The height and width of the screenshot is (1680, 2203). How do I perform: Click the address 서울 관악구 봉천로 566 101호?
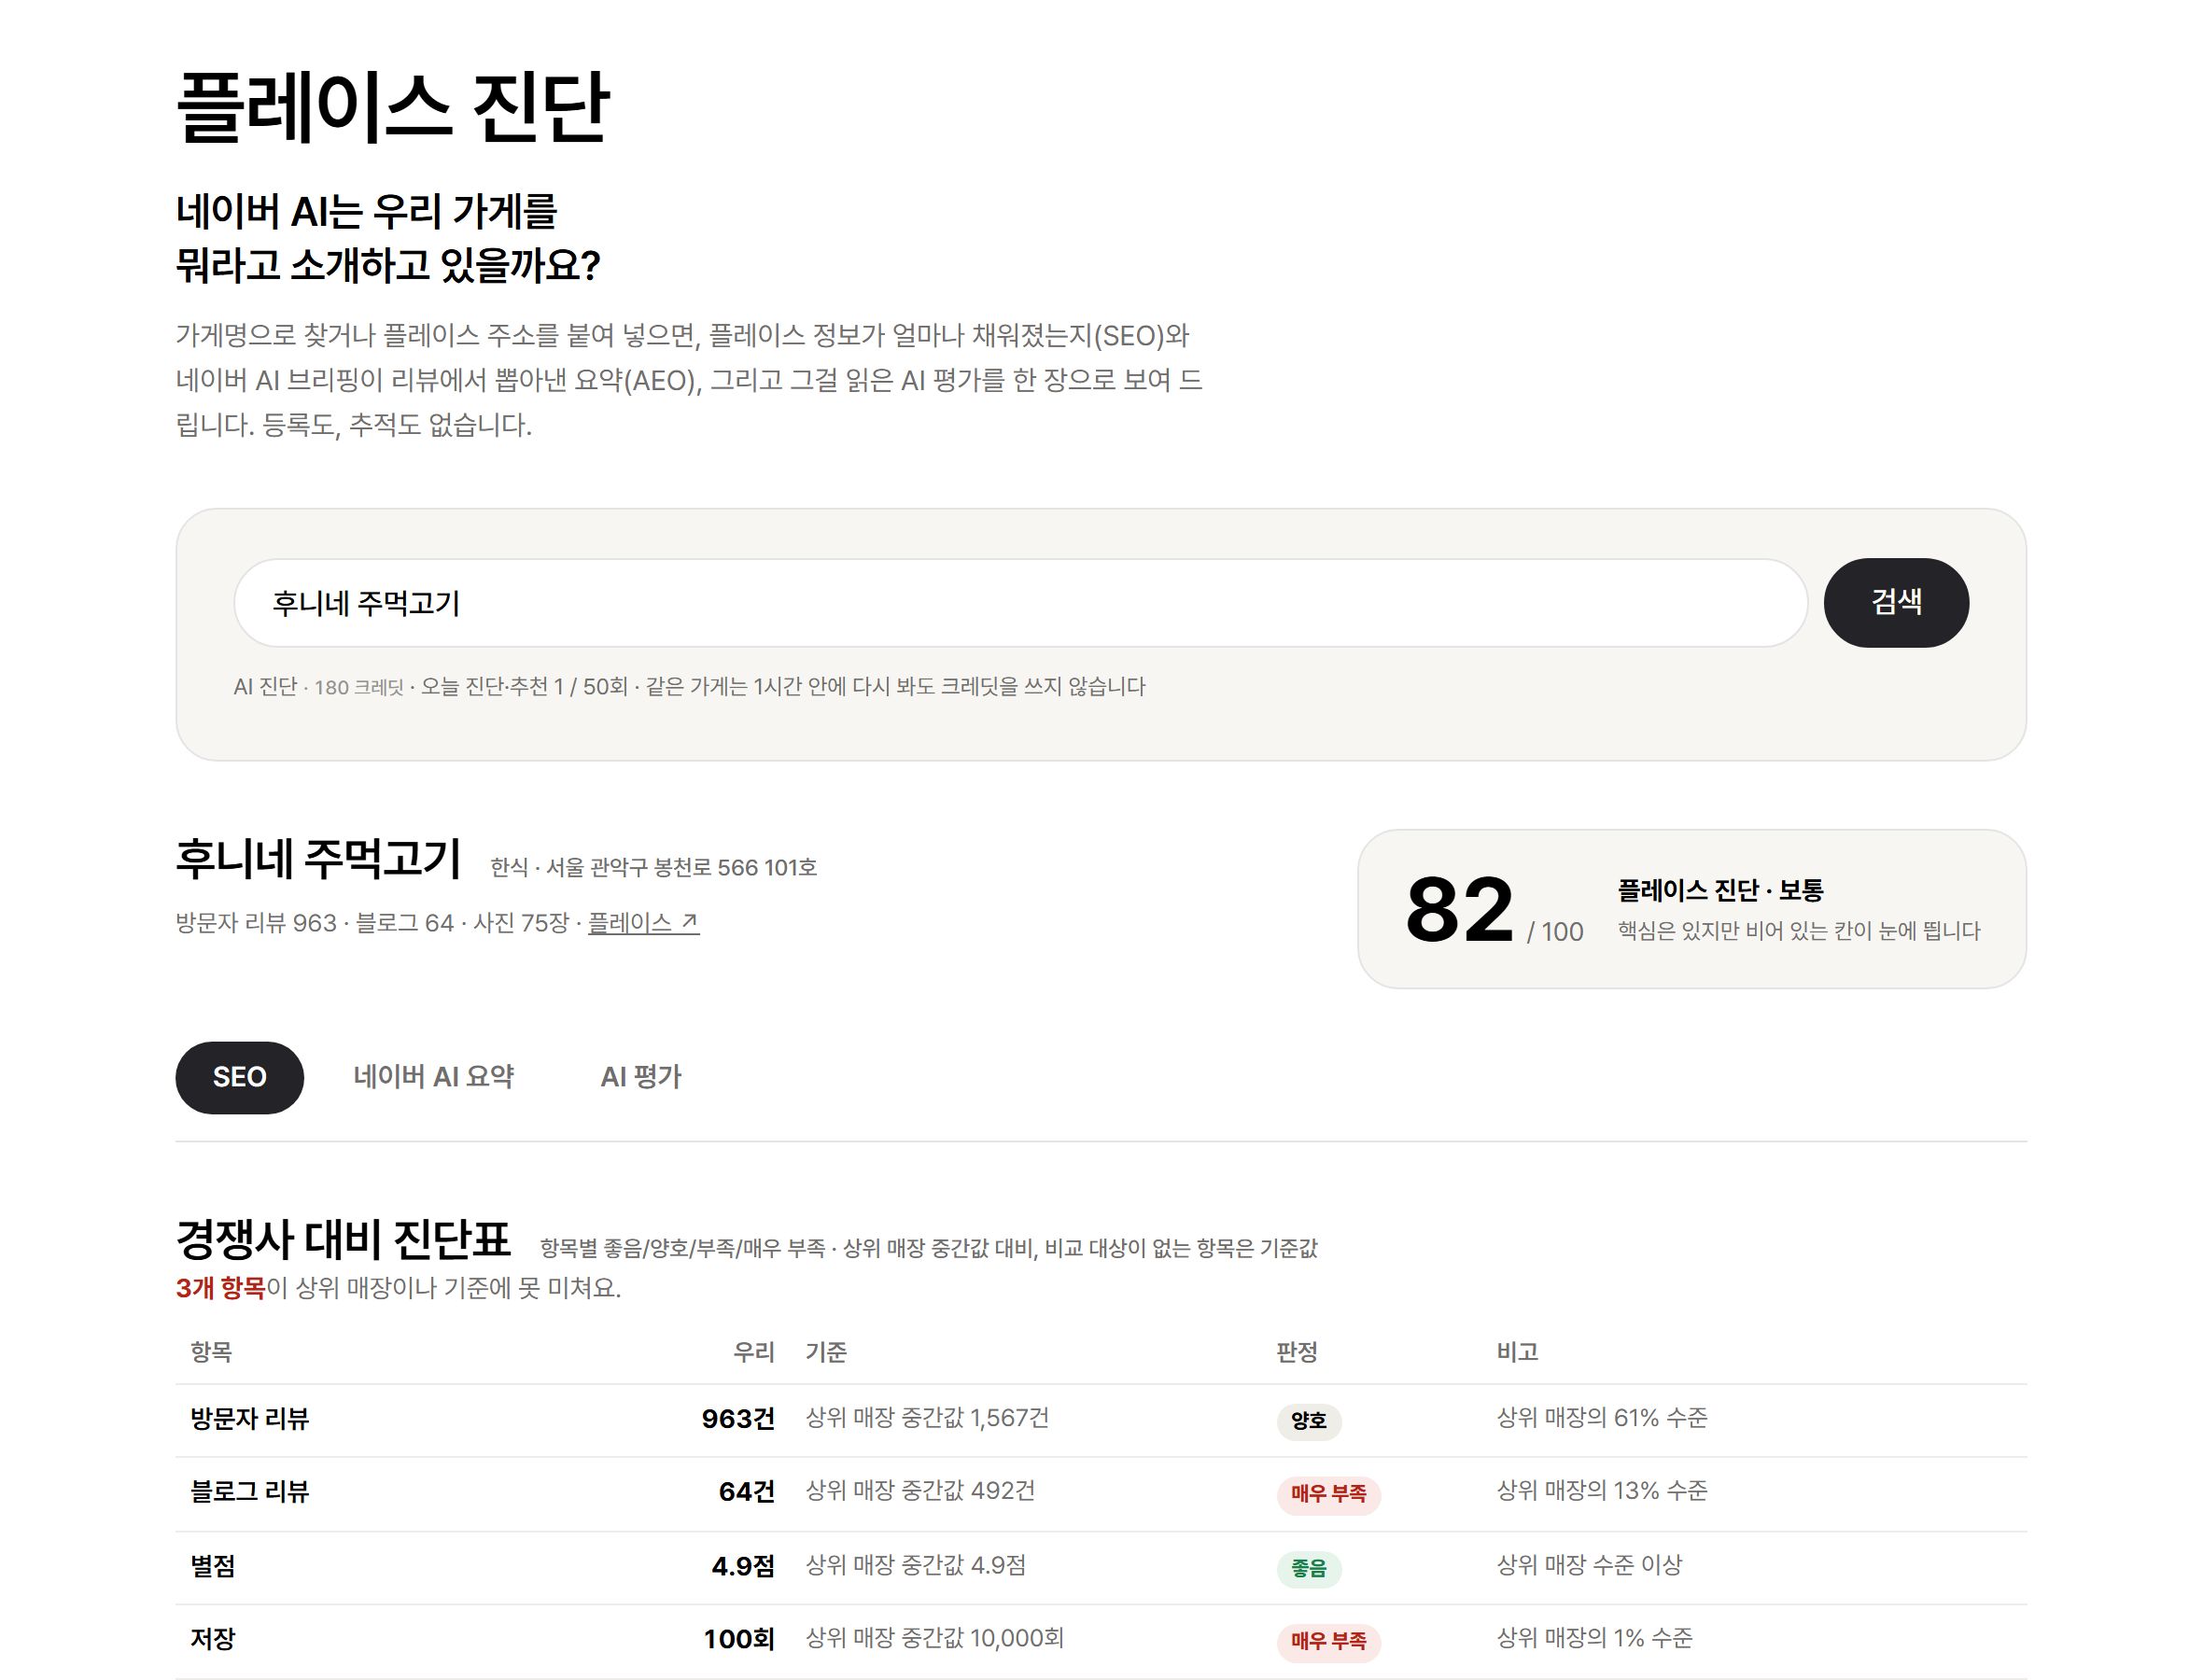681,867
